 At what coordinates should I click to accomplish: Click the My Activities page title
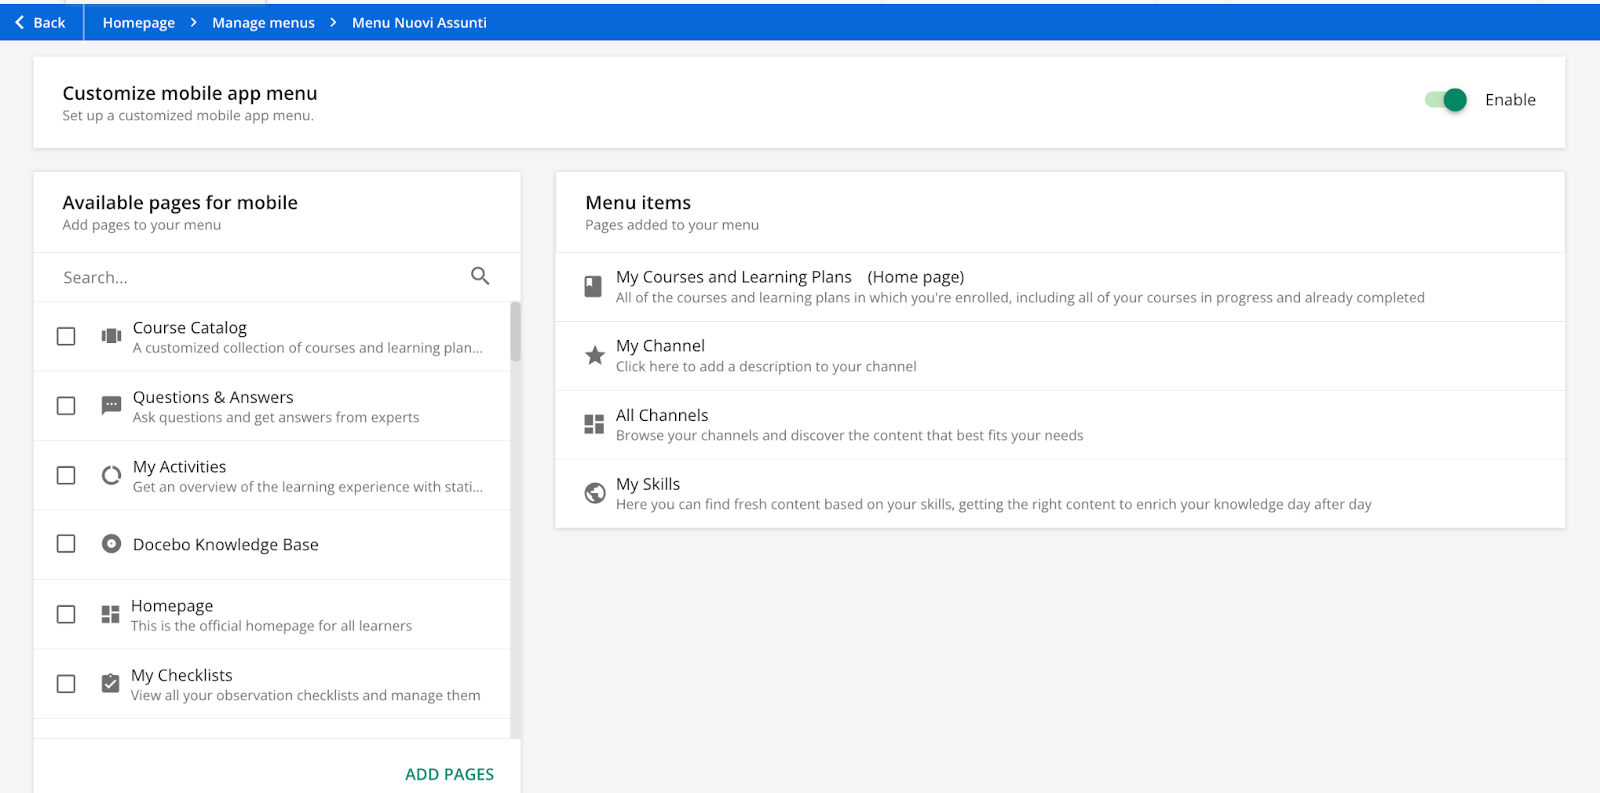click(179, 466)
